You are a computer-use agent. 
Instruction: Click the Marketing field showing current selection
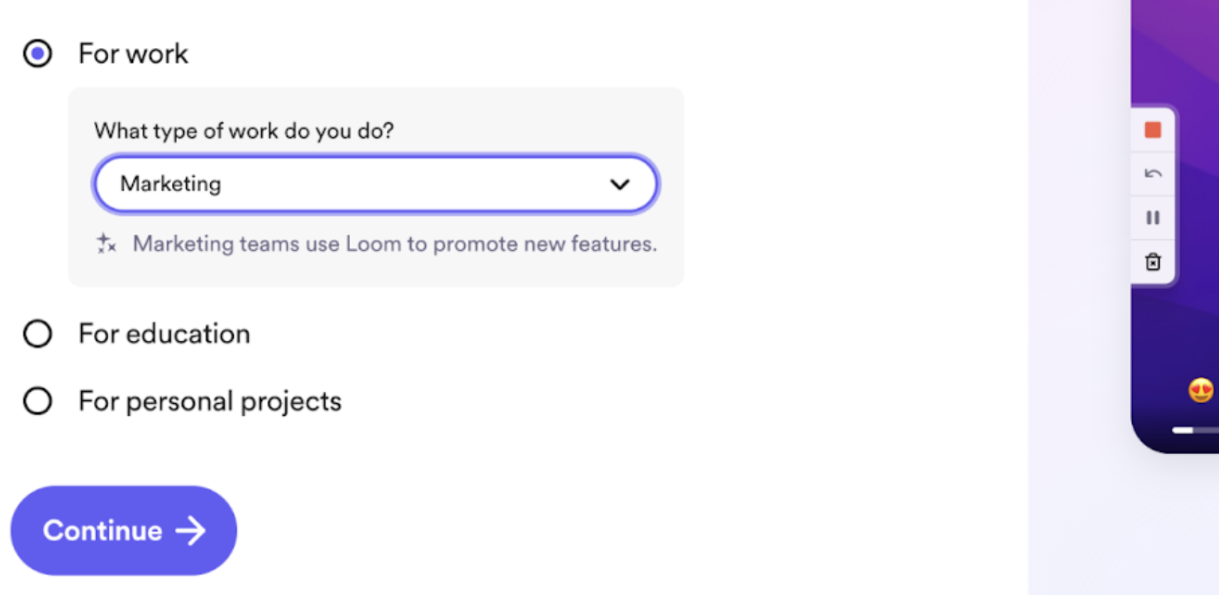click(375, 184)
